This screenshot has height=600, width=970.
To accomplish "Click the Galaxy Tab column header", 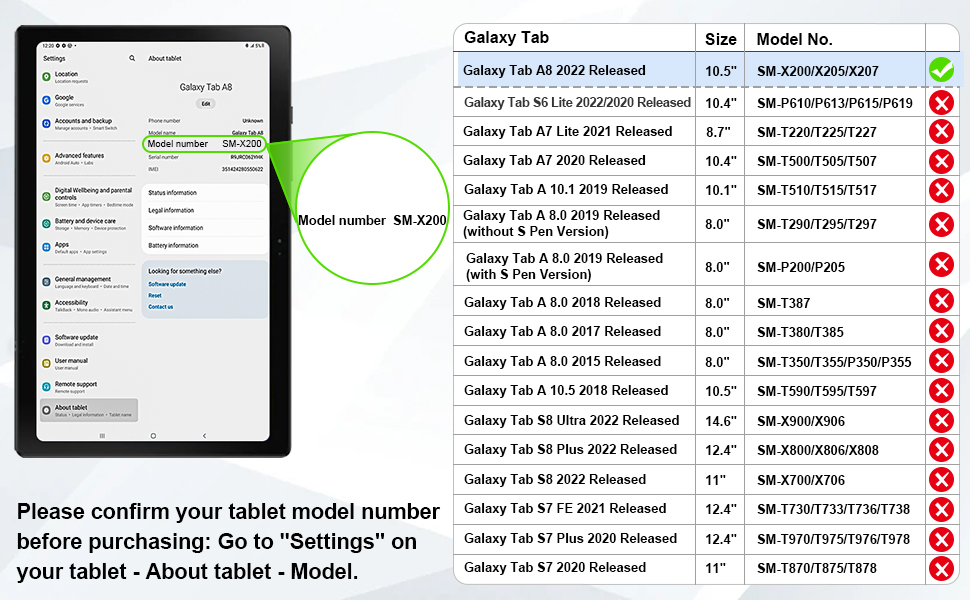I will point(506,38).
